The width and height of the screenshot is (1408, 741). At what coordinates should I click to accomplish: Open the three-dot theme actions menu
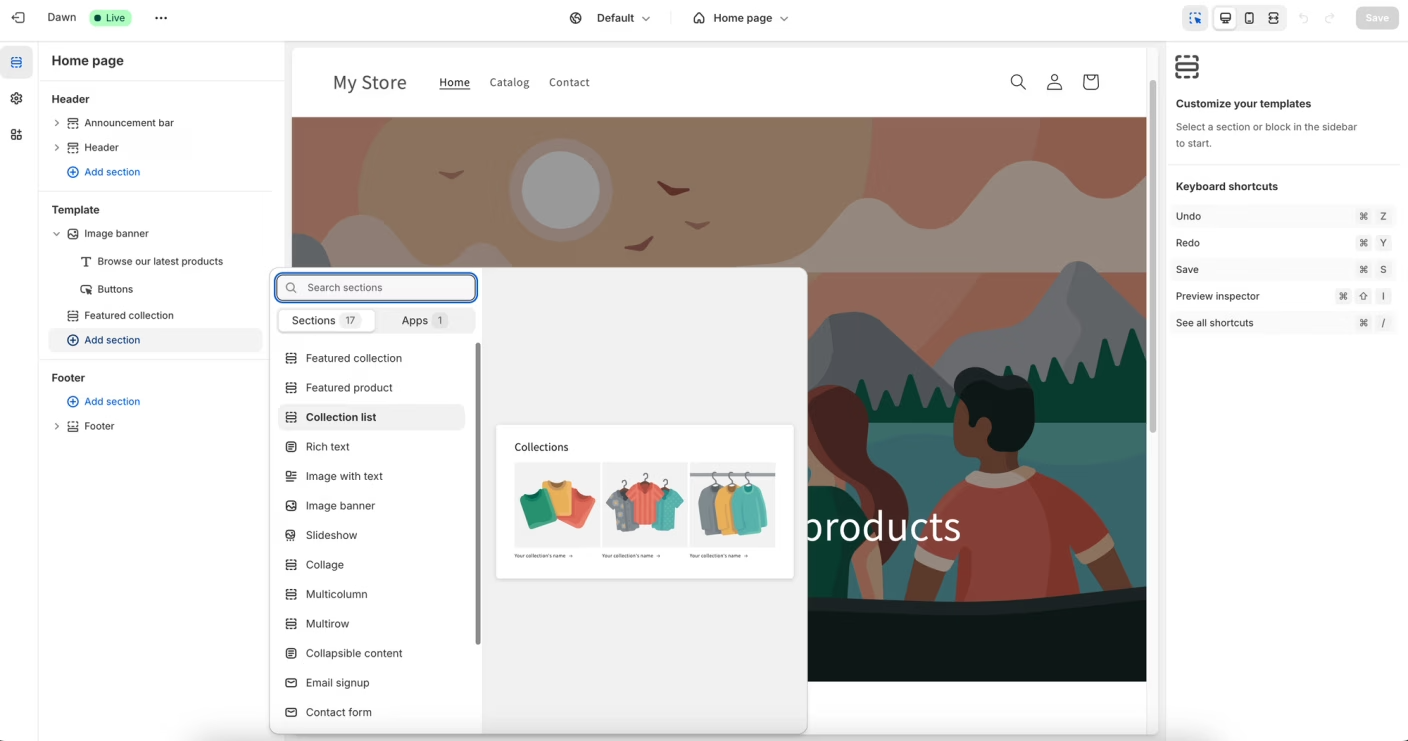point(161,18)
